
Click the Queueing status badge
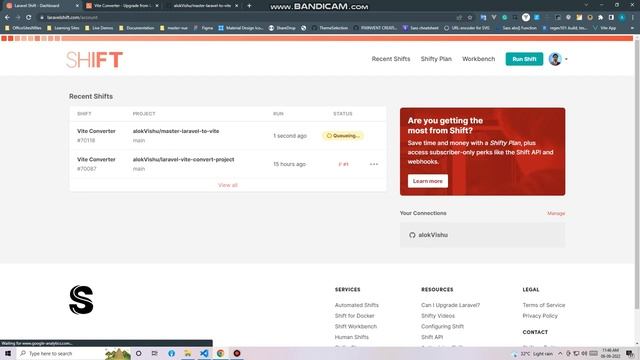343,136
